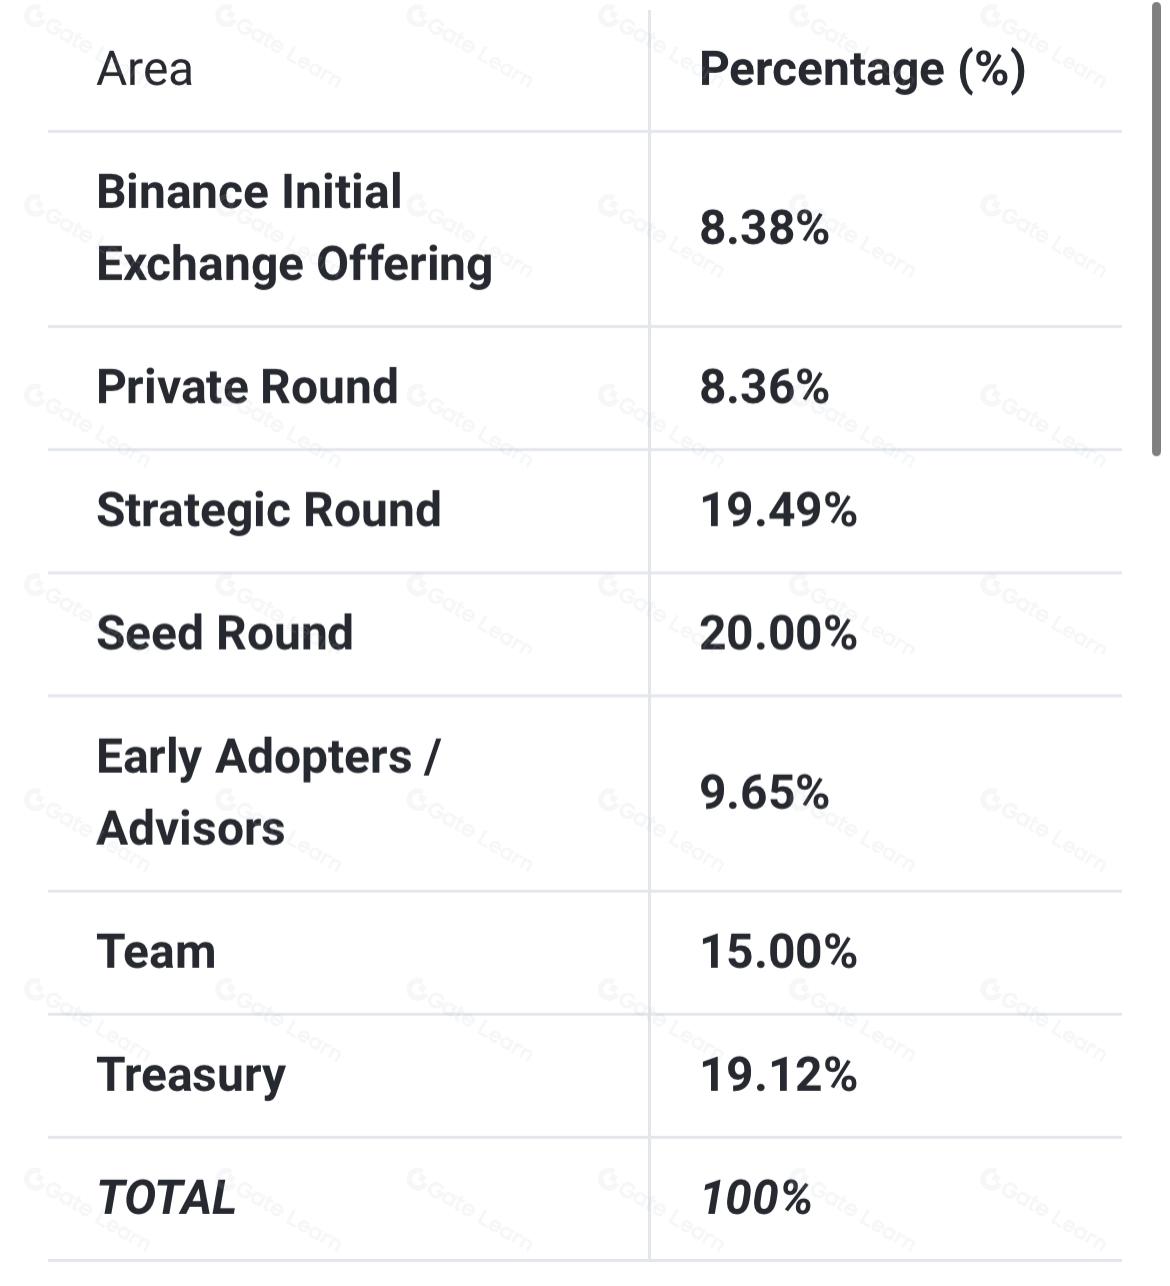Click the 15.00% percentage value
The width and height of the screenshot is (1170, 1286).
[x=778, y=952]
